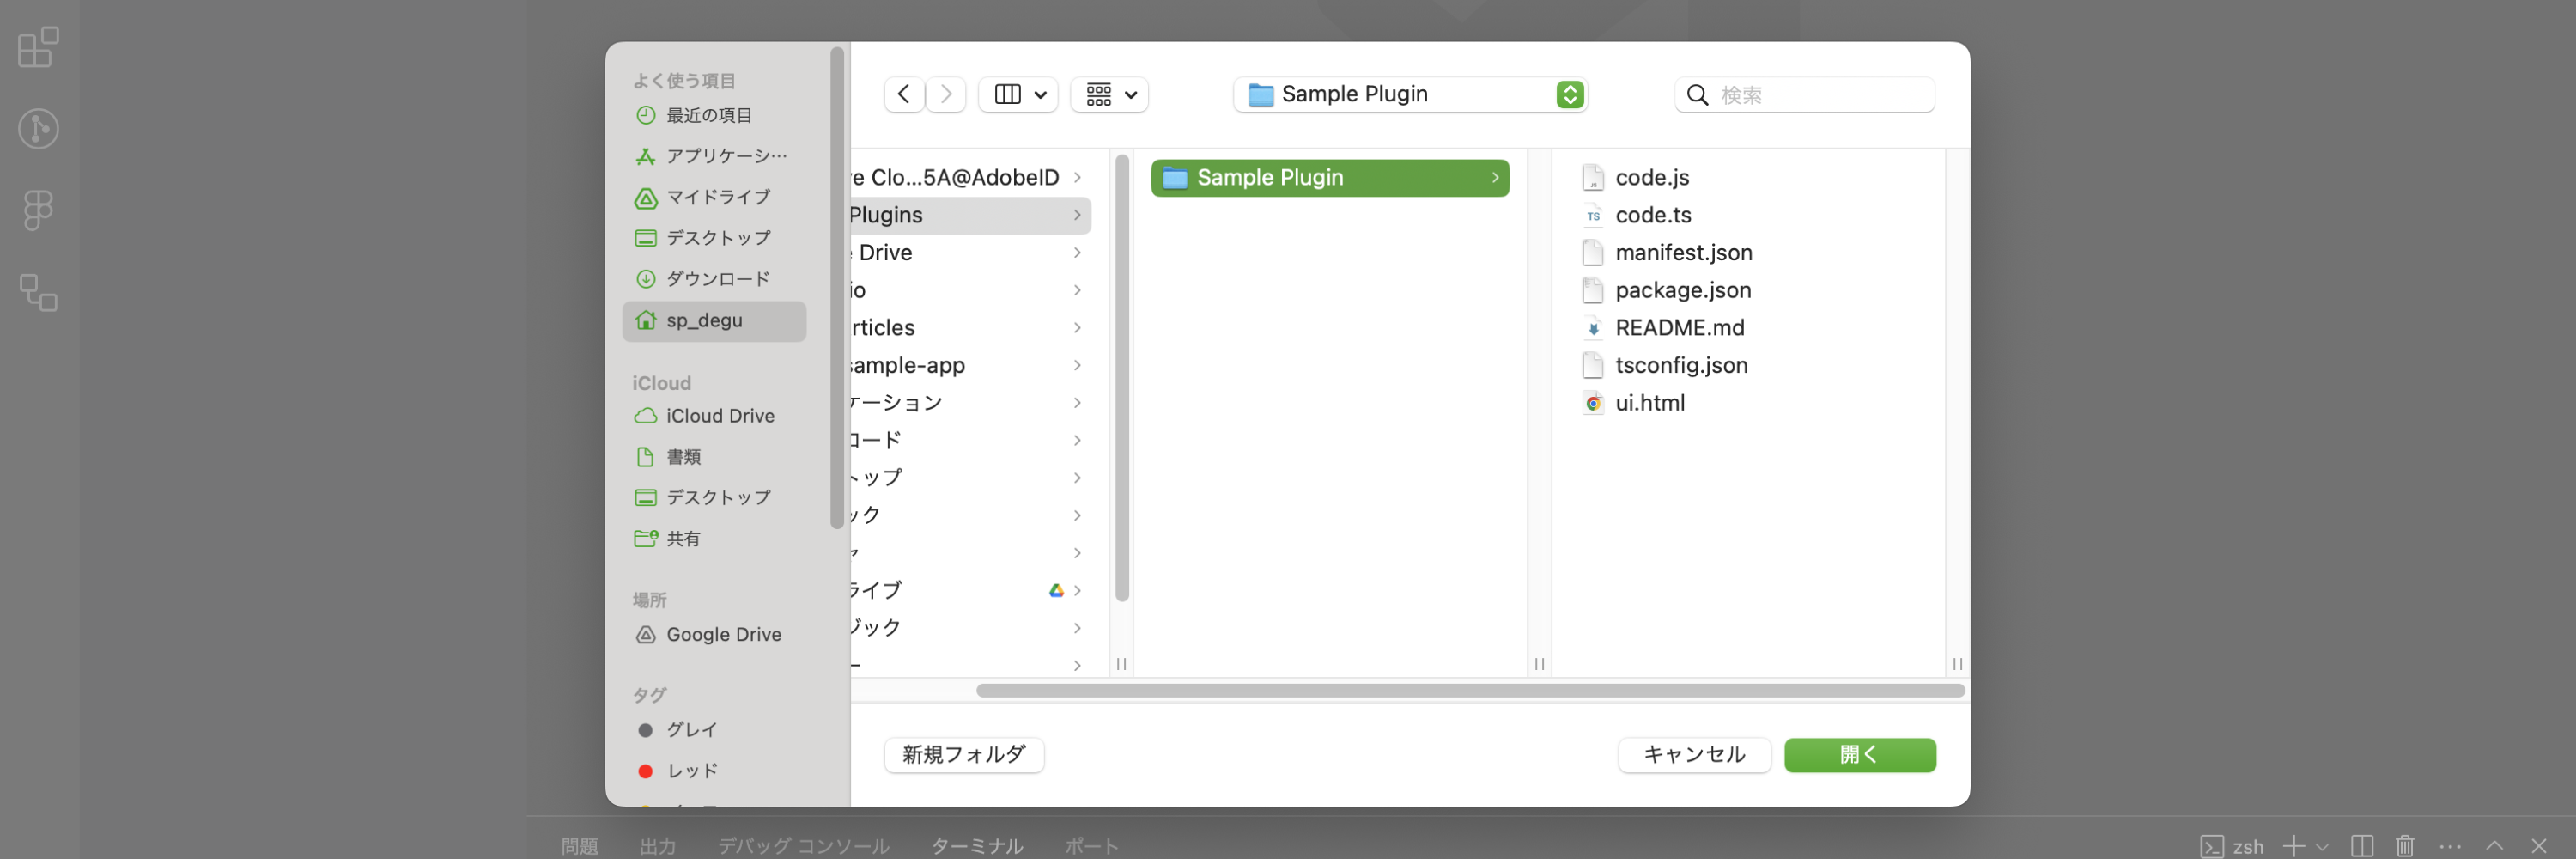Toggle maximize the terminal panel
Screen dimensions: 2576x859
pos(2496,846)
